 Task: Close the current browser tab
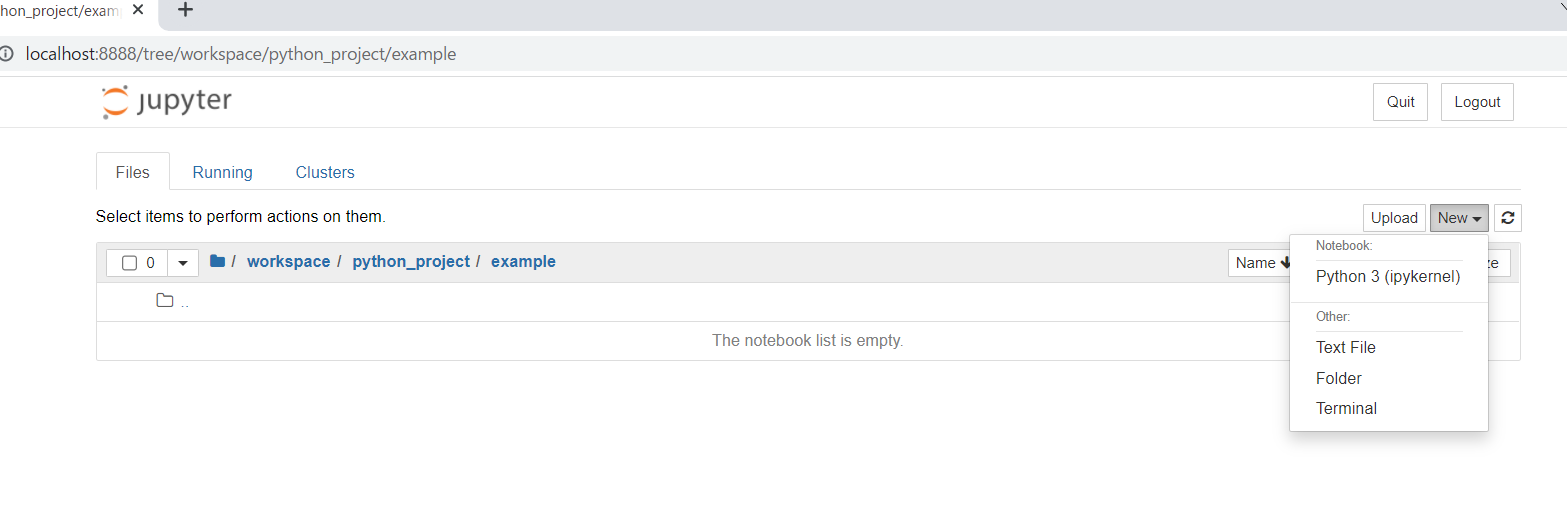click(138, 10)
